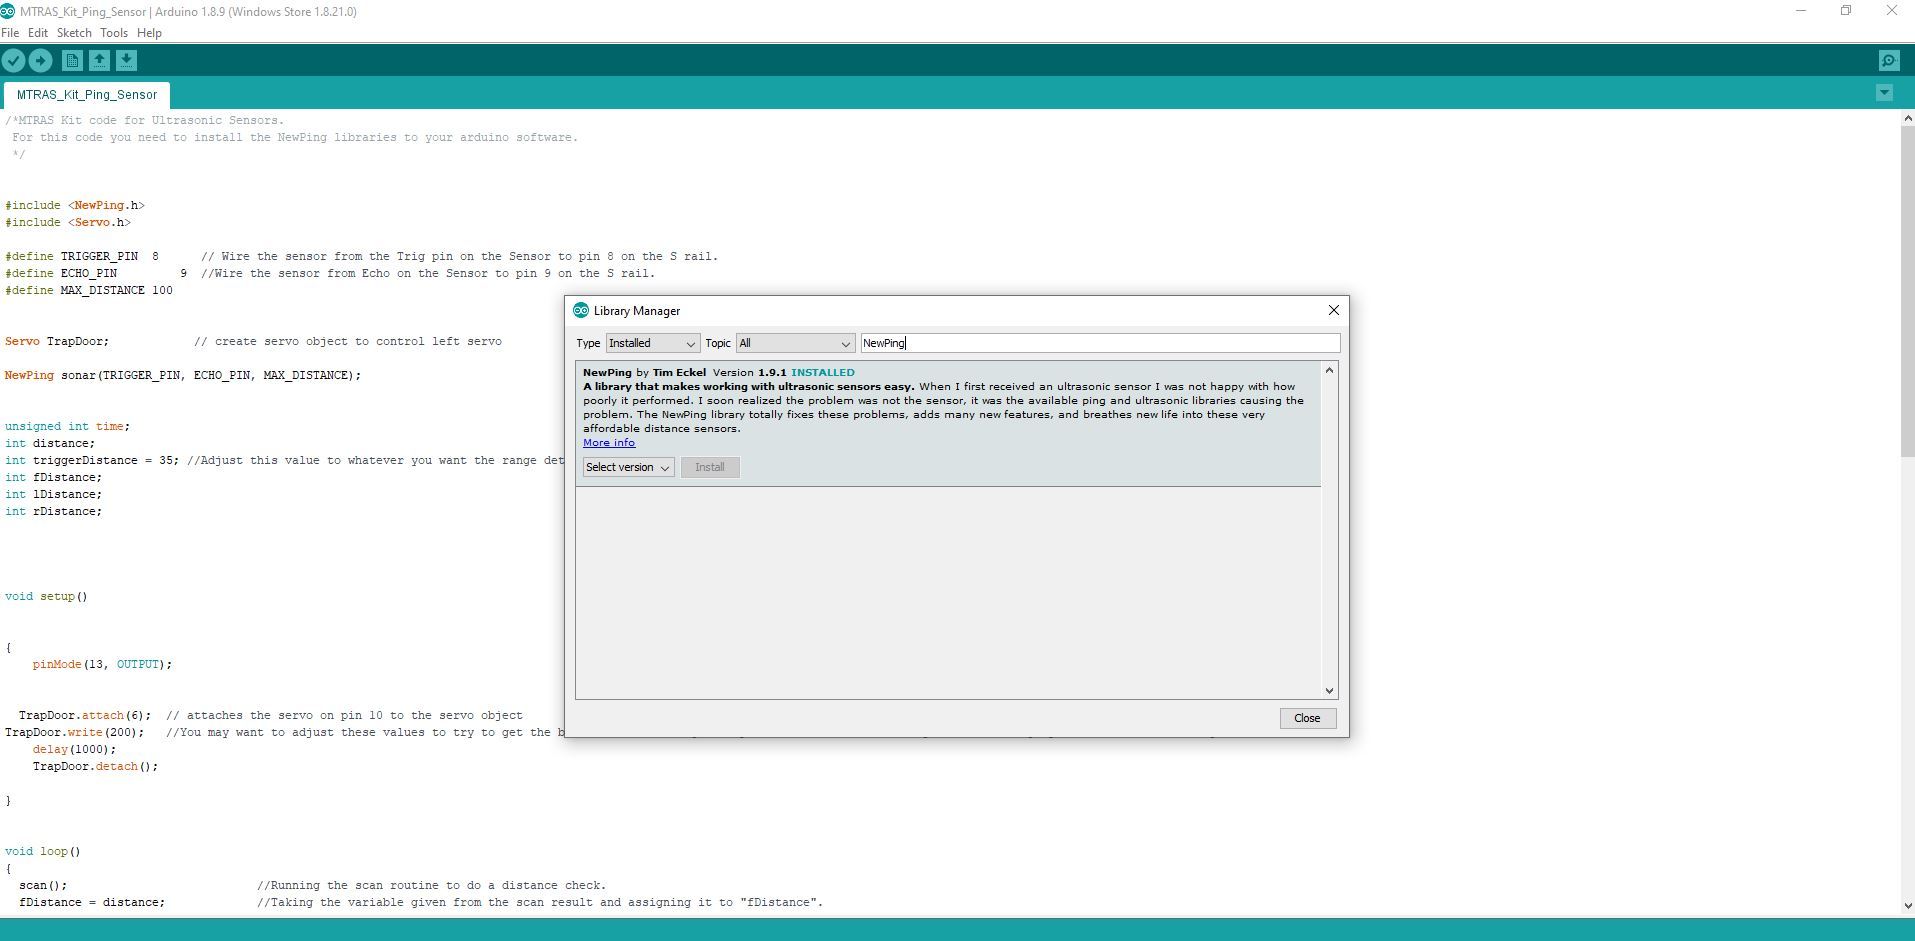Viewport: 1915px width, 941px height.
Task: Click the Upload arrow icon
Action: (x=40, y=61)
